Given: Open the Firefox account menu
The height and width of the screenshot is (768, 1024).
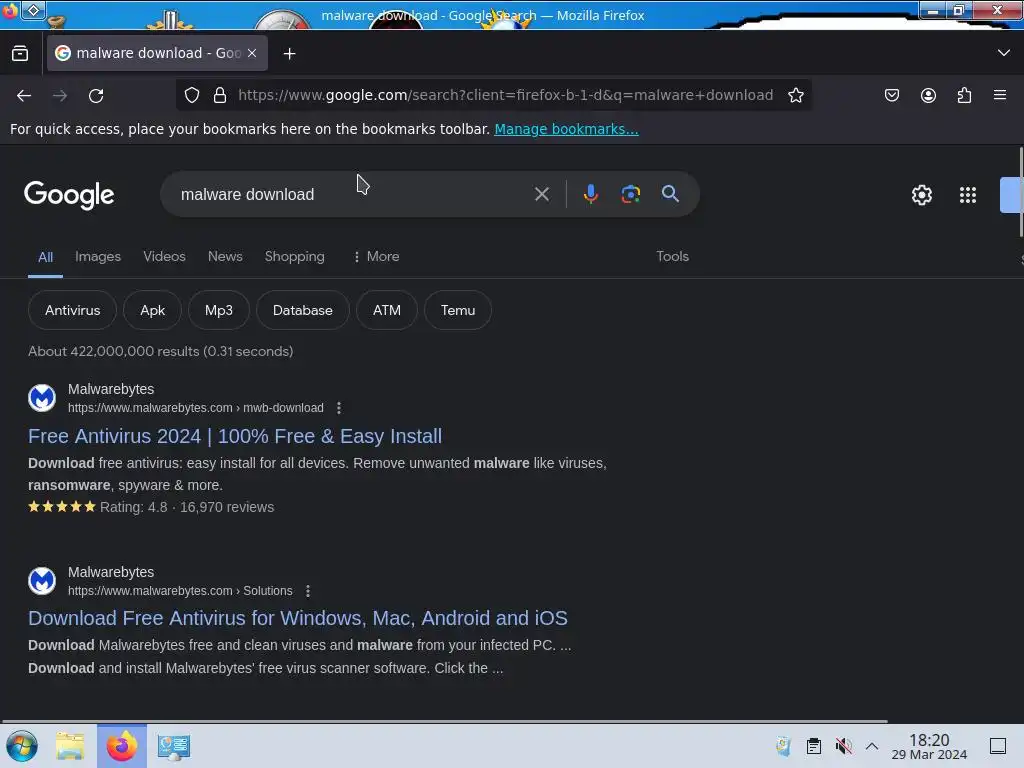Looking at the screenshot, I should pos(928,95).
